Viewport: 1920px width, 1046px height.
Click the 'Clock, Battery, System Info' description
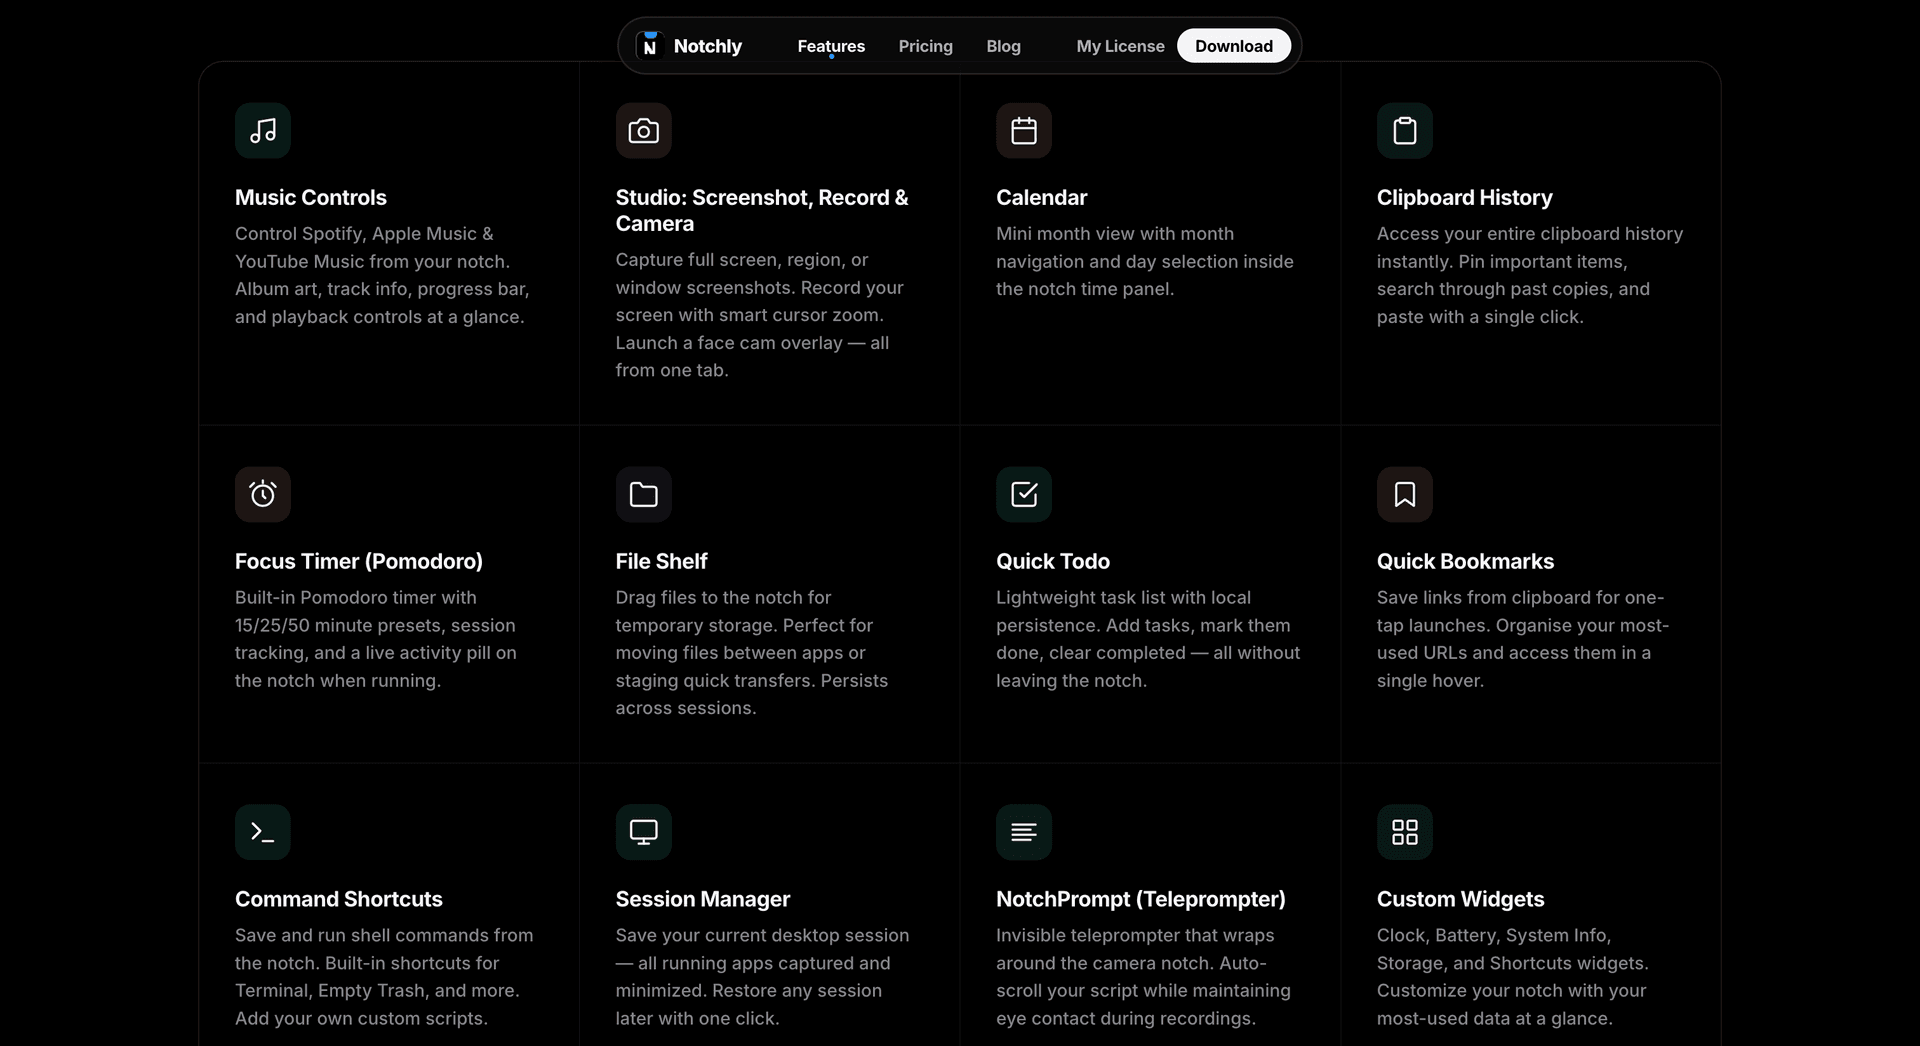(x=1512, y=977)
